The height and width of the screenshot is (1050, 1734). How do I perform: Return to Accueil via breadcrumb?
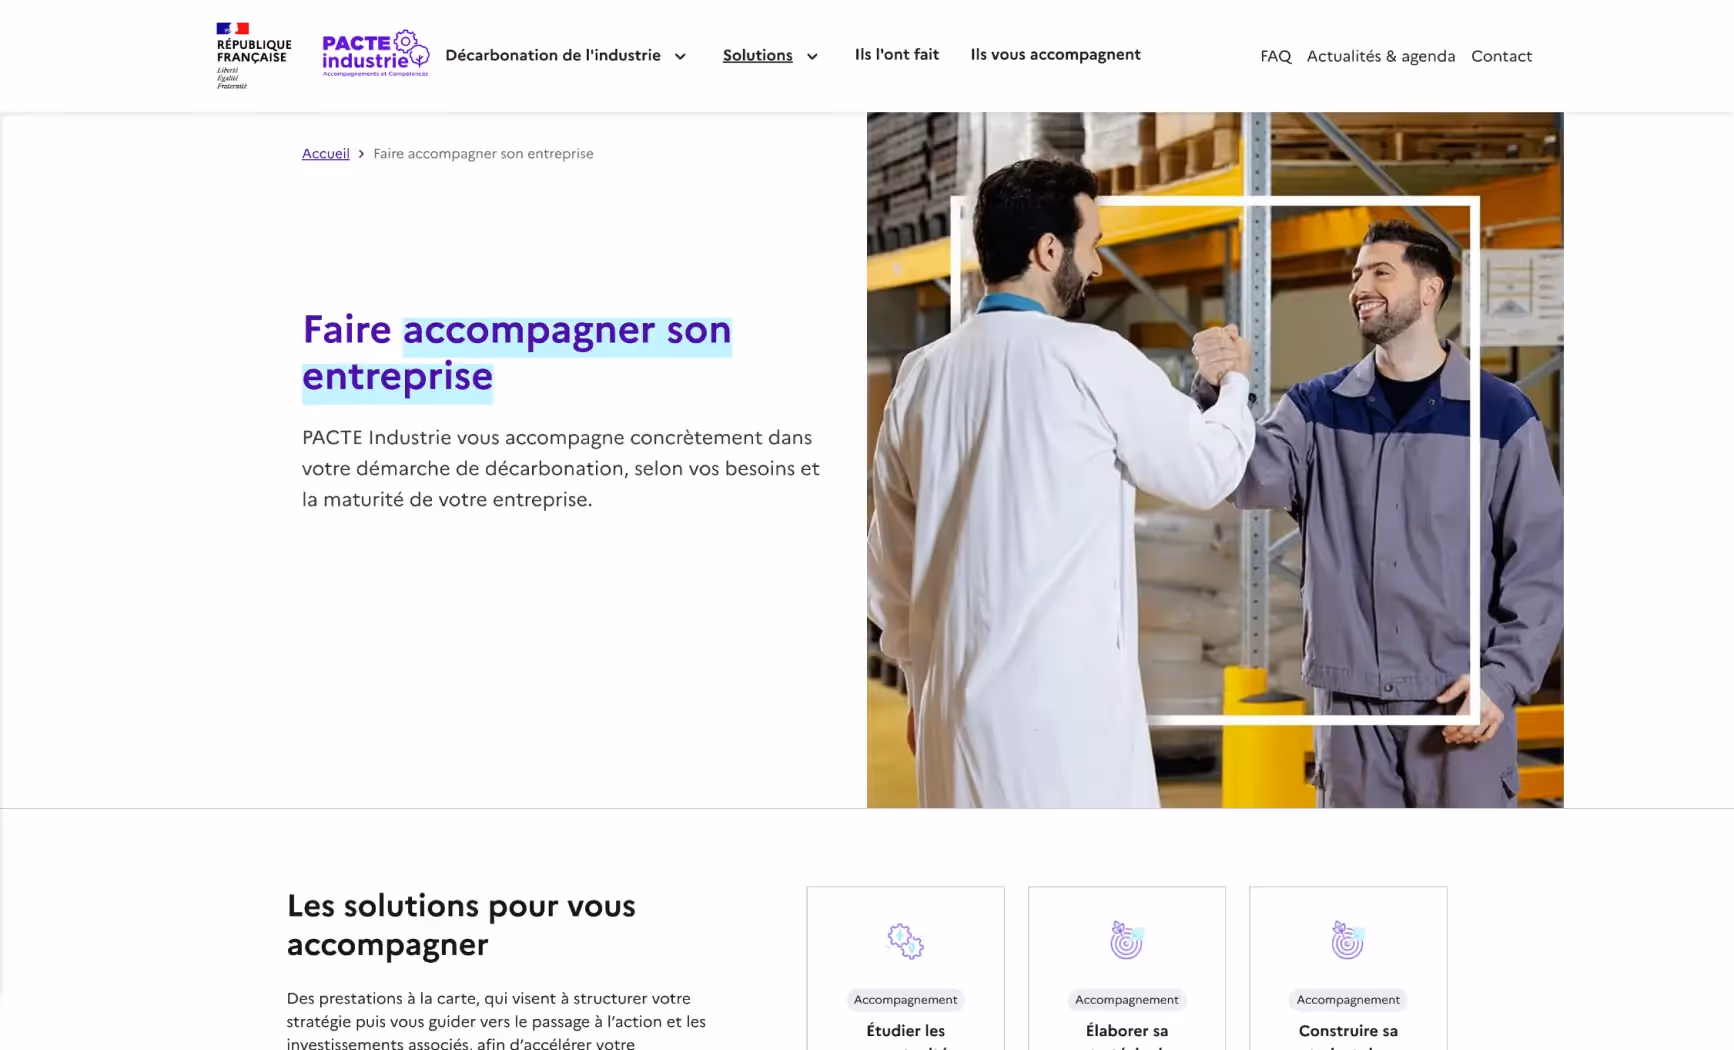coord(326,153)
